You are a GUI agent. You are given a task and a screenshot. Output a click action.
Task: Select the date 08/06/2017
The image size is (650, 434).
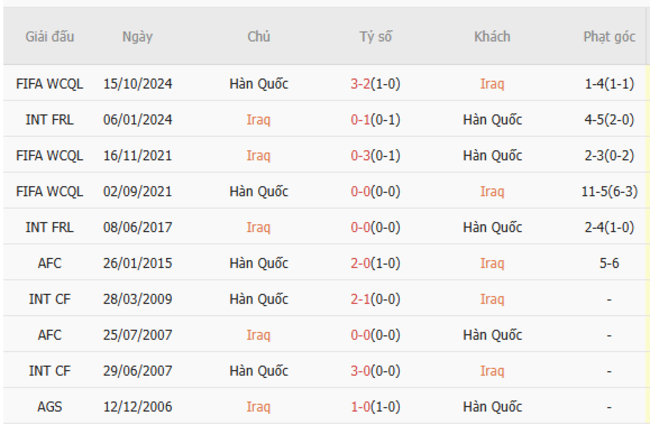coord(137,228)
